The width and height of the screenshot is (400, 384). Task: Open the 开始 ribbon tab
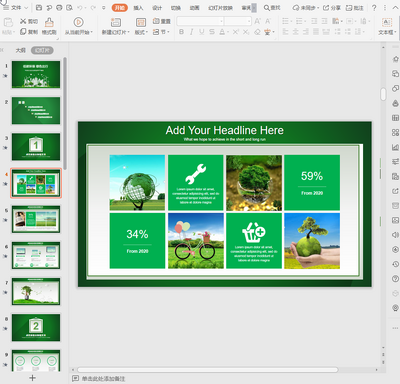120,7
